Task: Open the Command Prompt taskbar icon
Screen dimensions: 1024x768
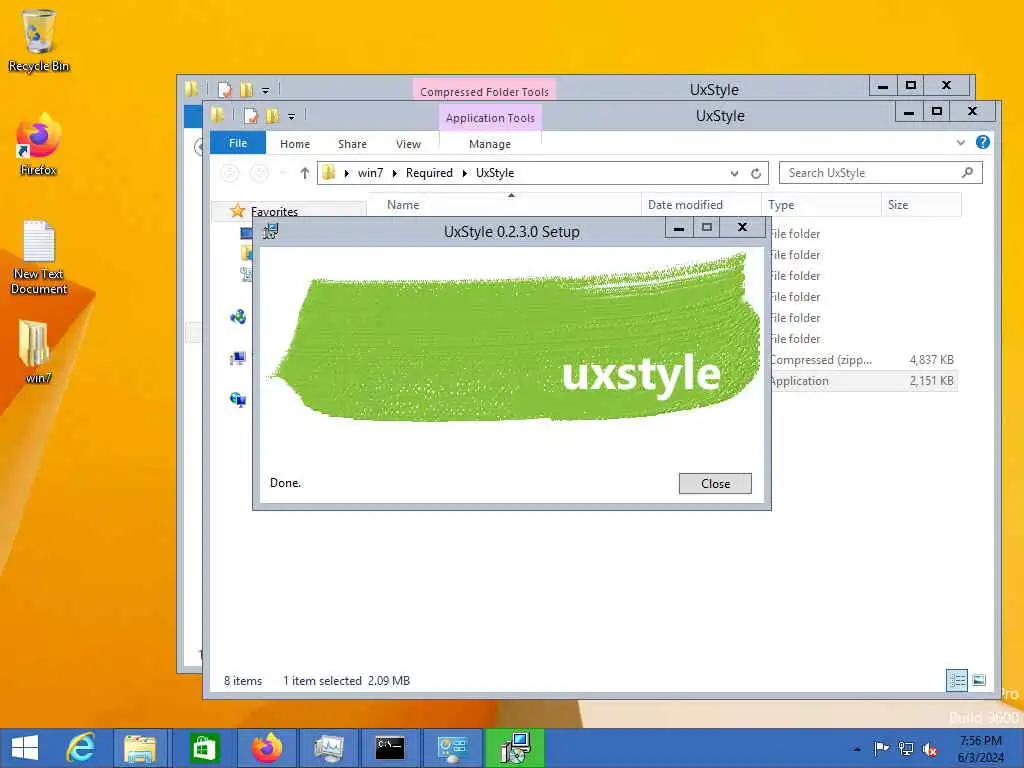Action: coord(390,748)
